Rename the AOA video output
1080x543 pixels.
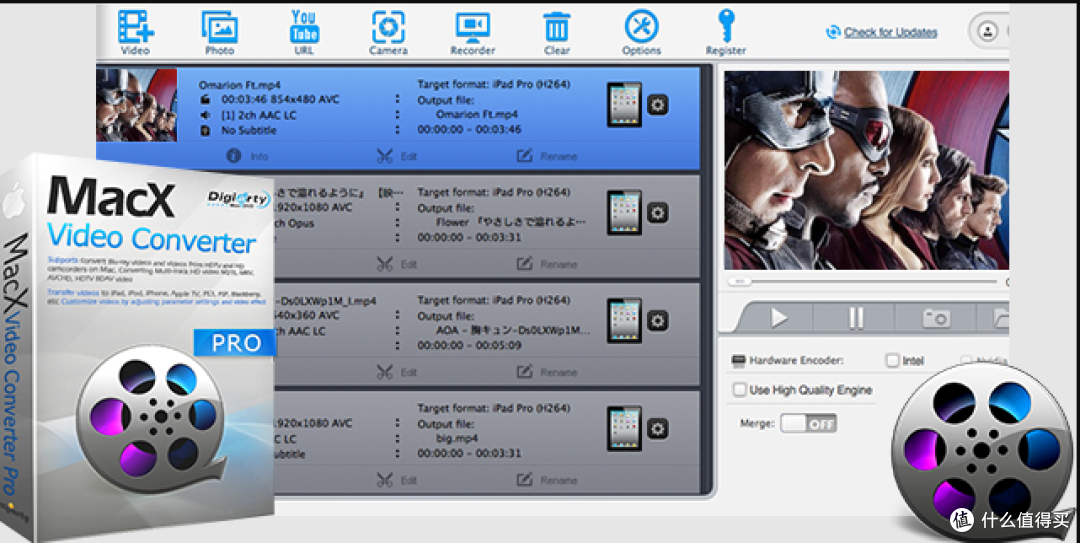pos(547,372)
